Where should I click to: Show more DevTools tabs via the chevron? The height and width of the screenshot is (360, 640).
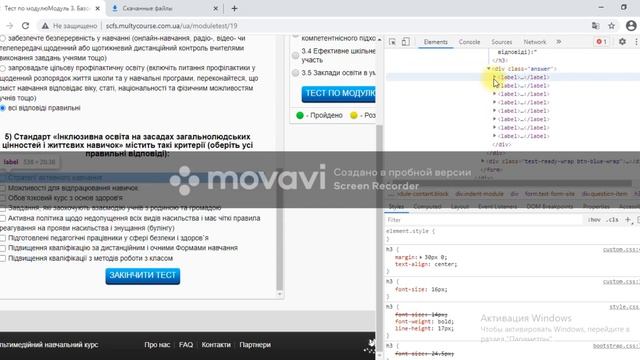coord(559,42)
